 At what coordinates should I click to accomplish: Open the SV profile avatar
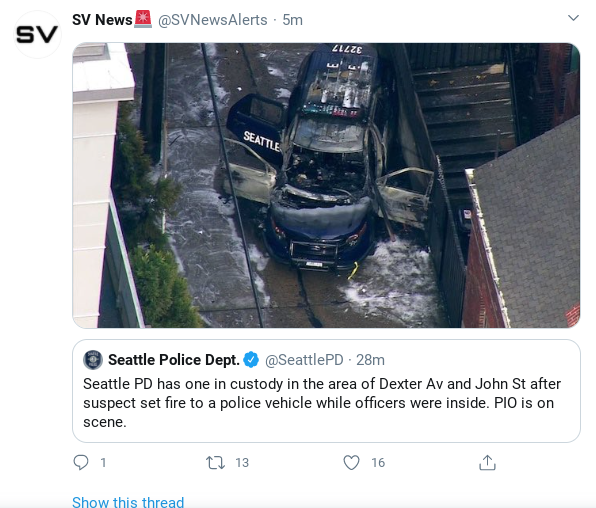(x=37, y=35)
